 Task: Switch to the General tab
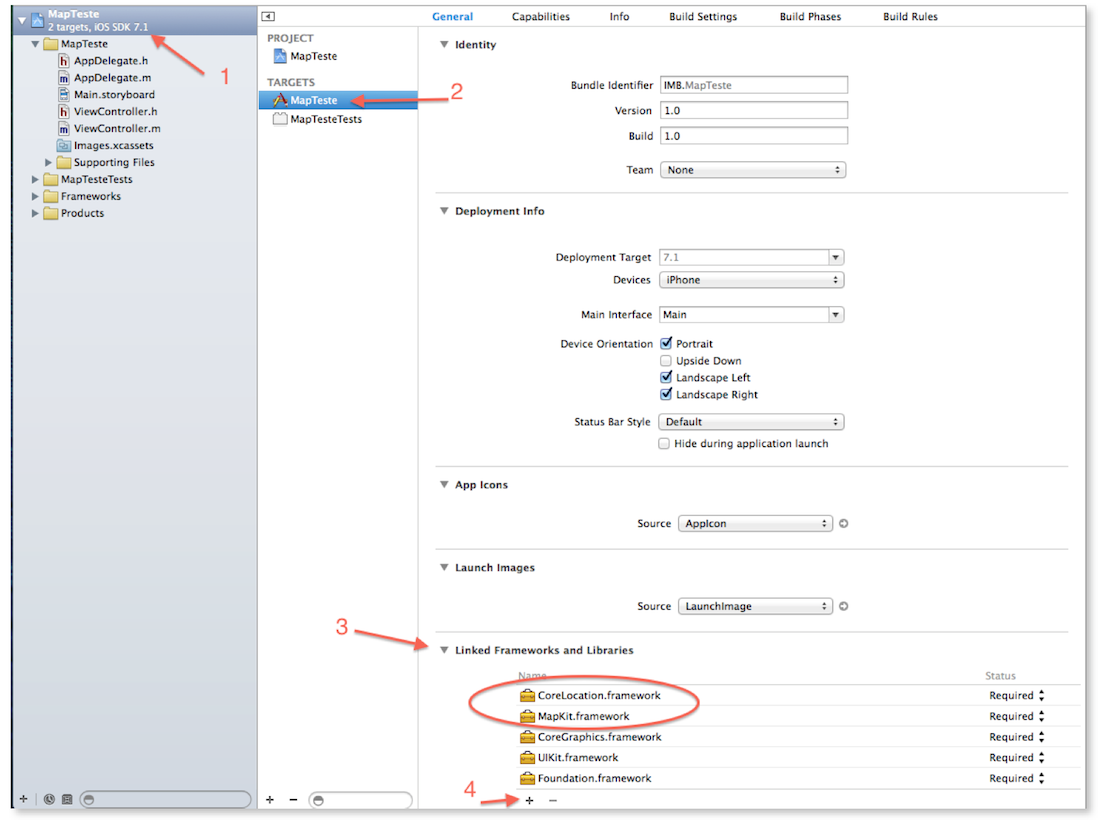click(452, 16)
